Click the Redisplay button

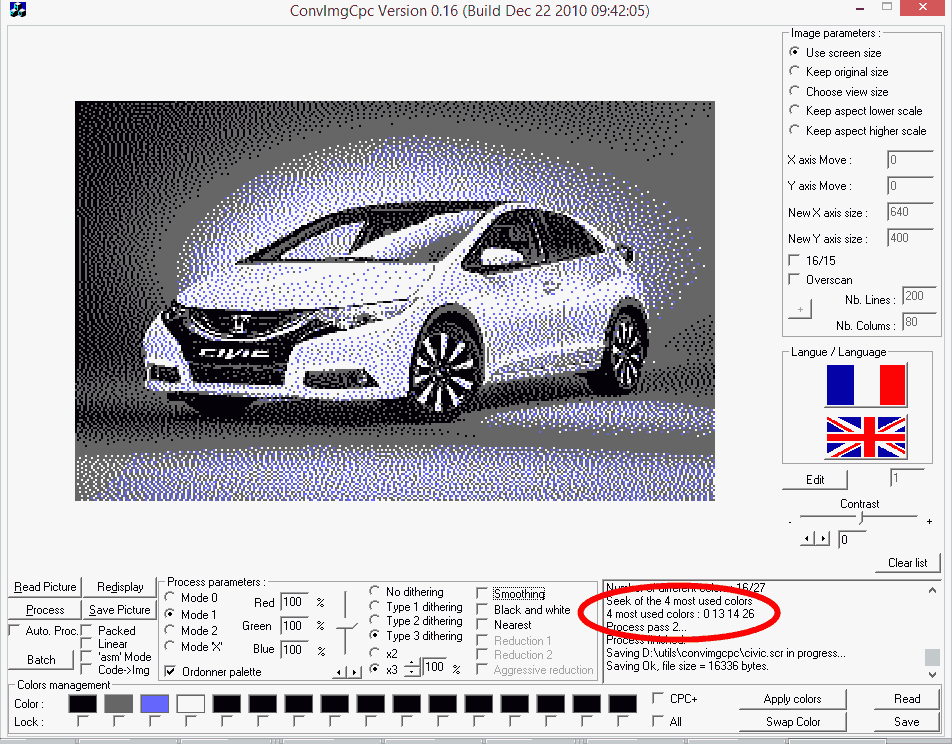(x=120, y=587)
